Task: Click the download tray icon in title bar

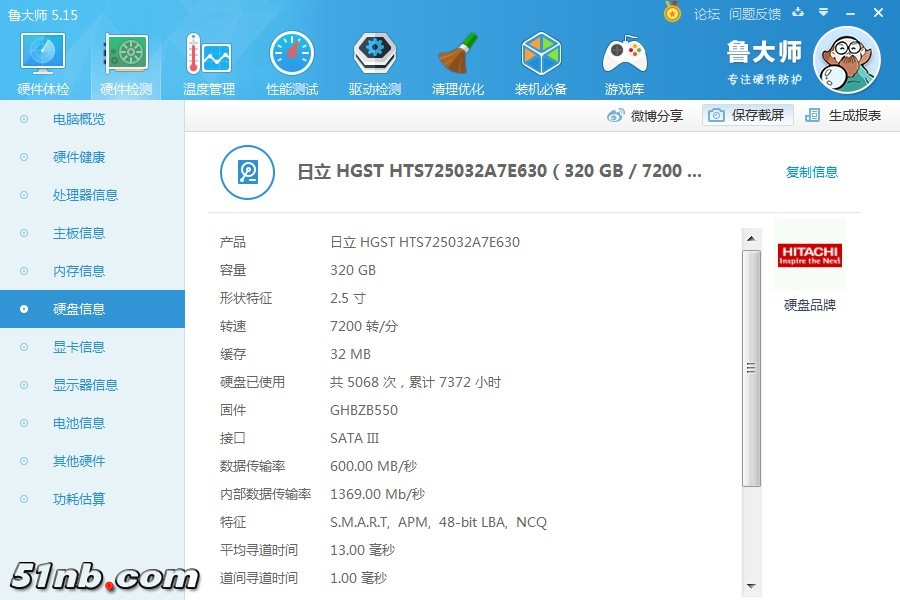Action: [x=797, y=13]
